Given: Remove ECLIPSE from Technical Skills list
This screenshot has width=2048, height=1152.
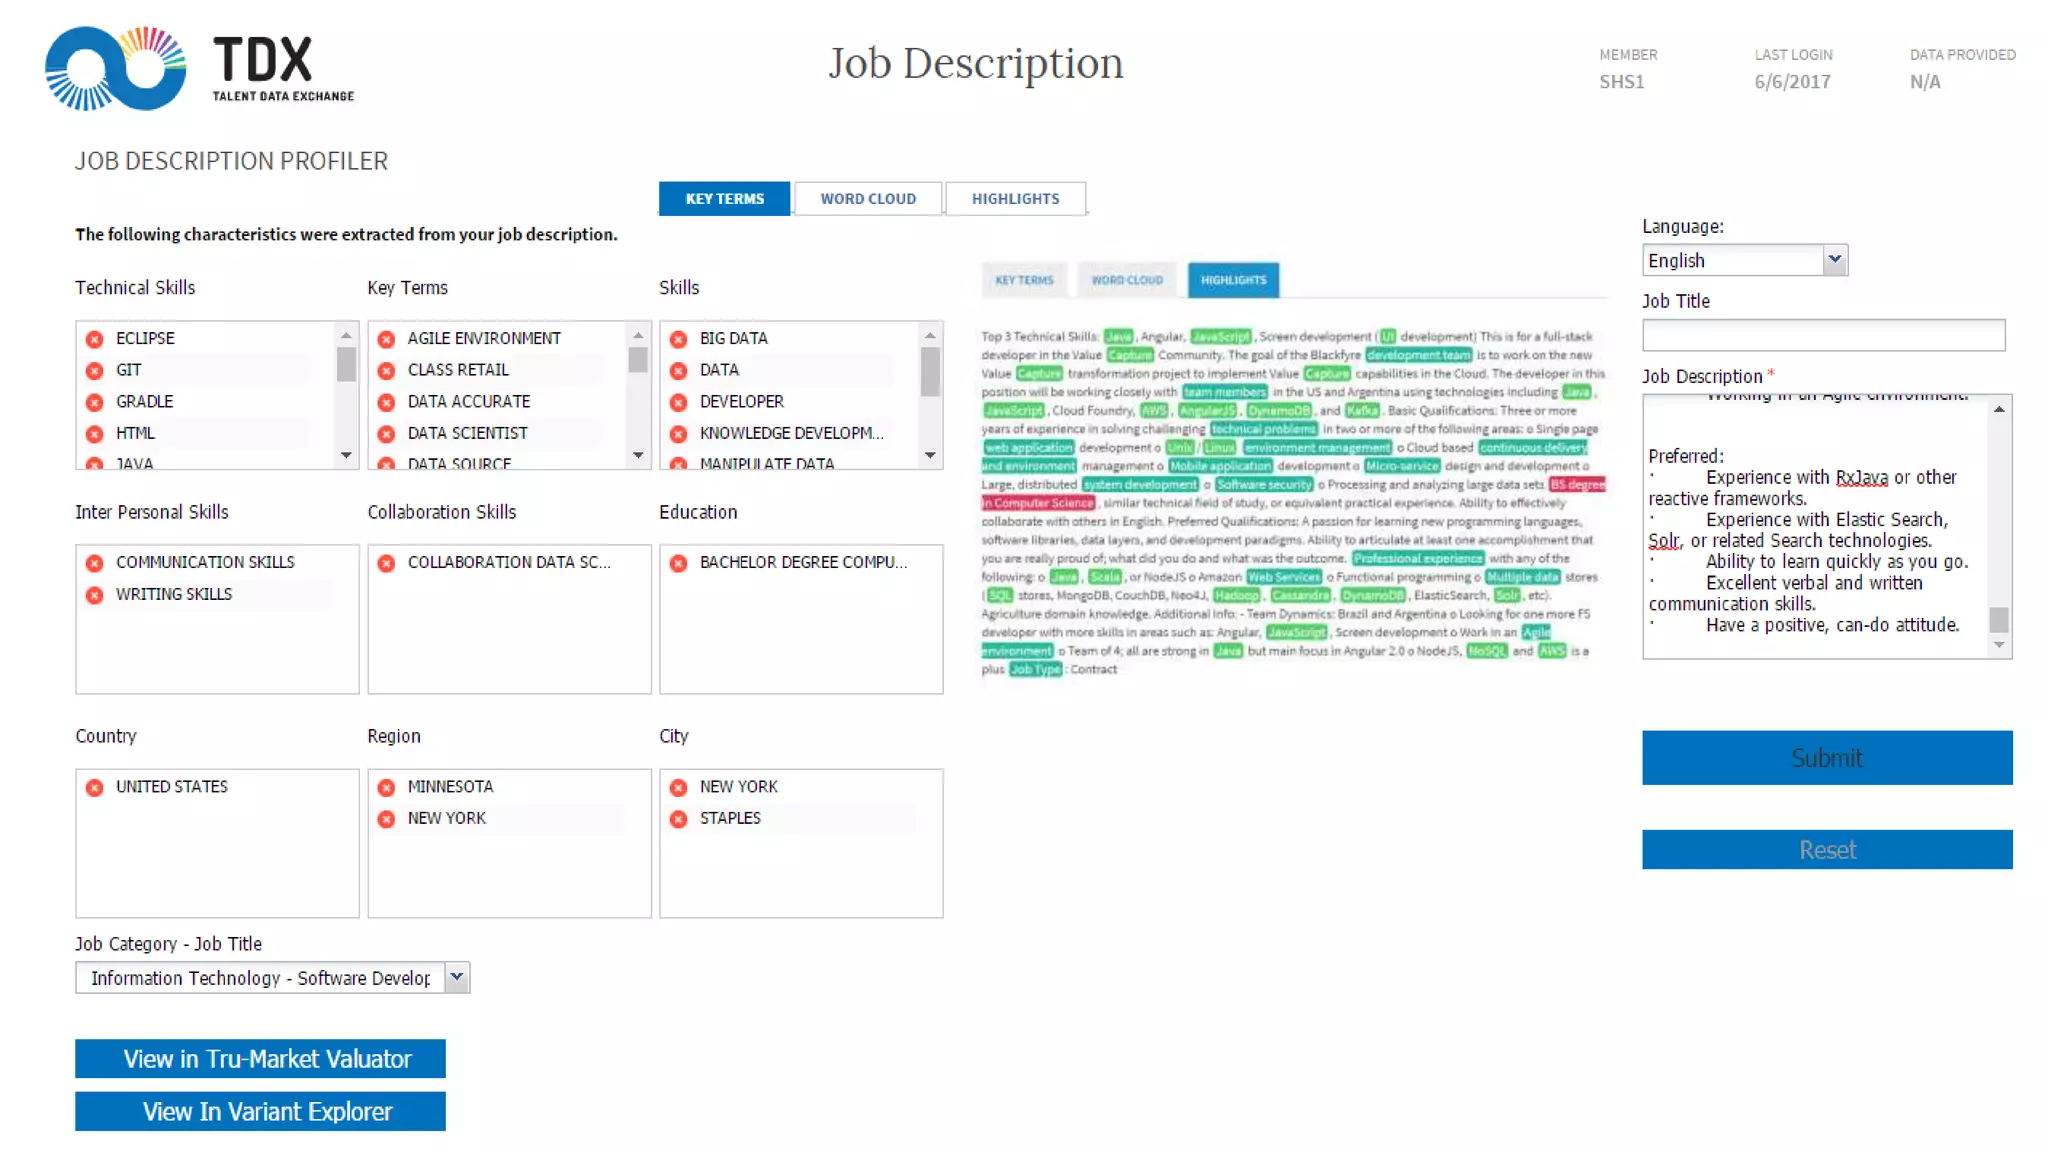Looking at the screenshot, I should (94, 339).
